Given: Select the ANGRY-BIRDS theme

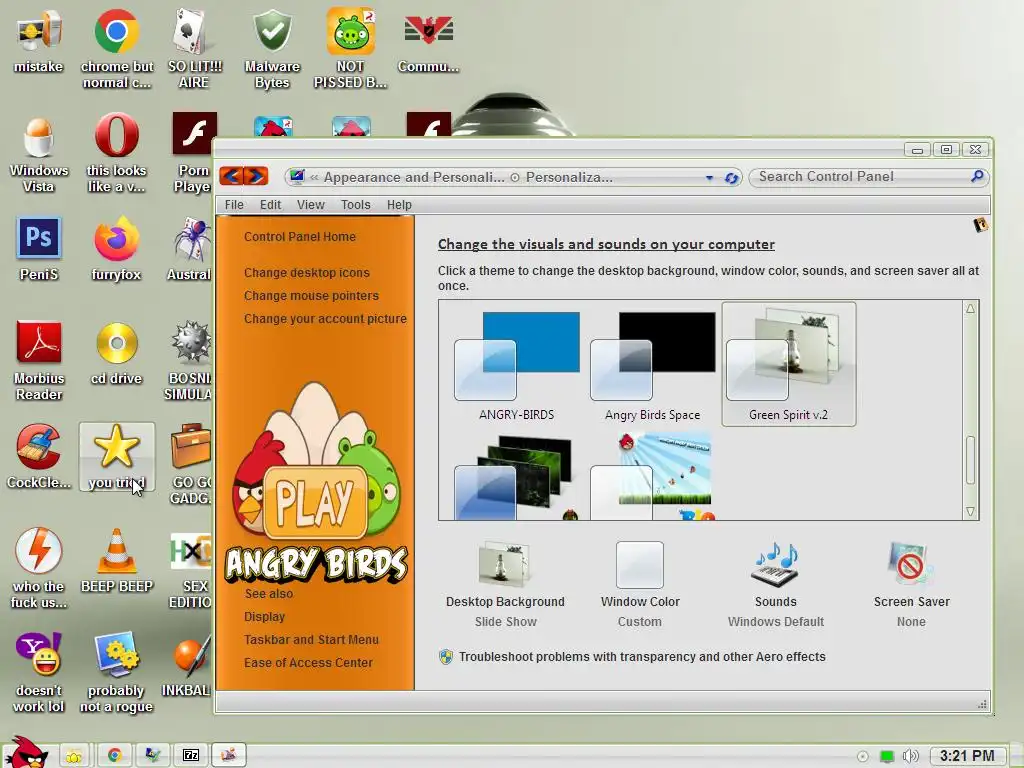Looking at the screenshot, I should coord(517,366).
